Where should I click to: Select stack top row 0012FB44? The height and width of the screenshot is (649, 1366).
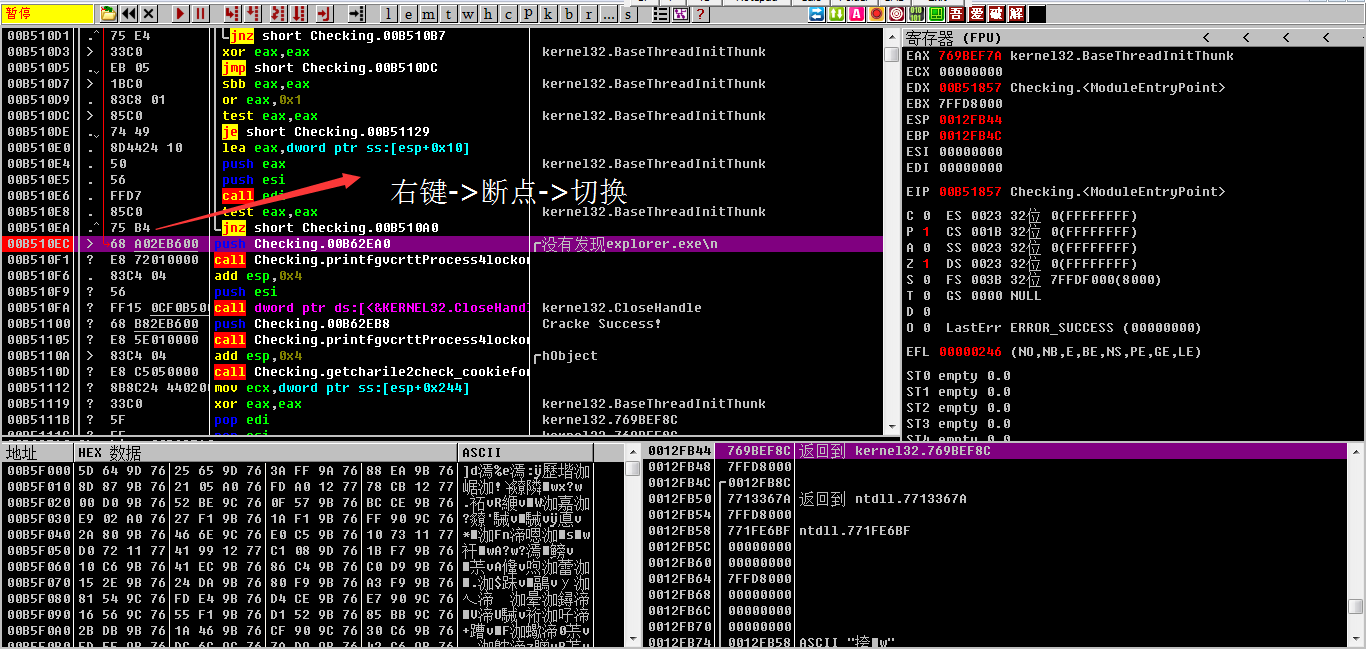pyautogui.click(x=995, y=451)
